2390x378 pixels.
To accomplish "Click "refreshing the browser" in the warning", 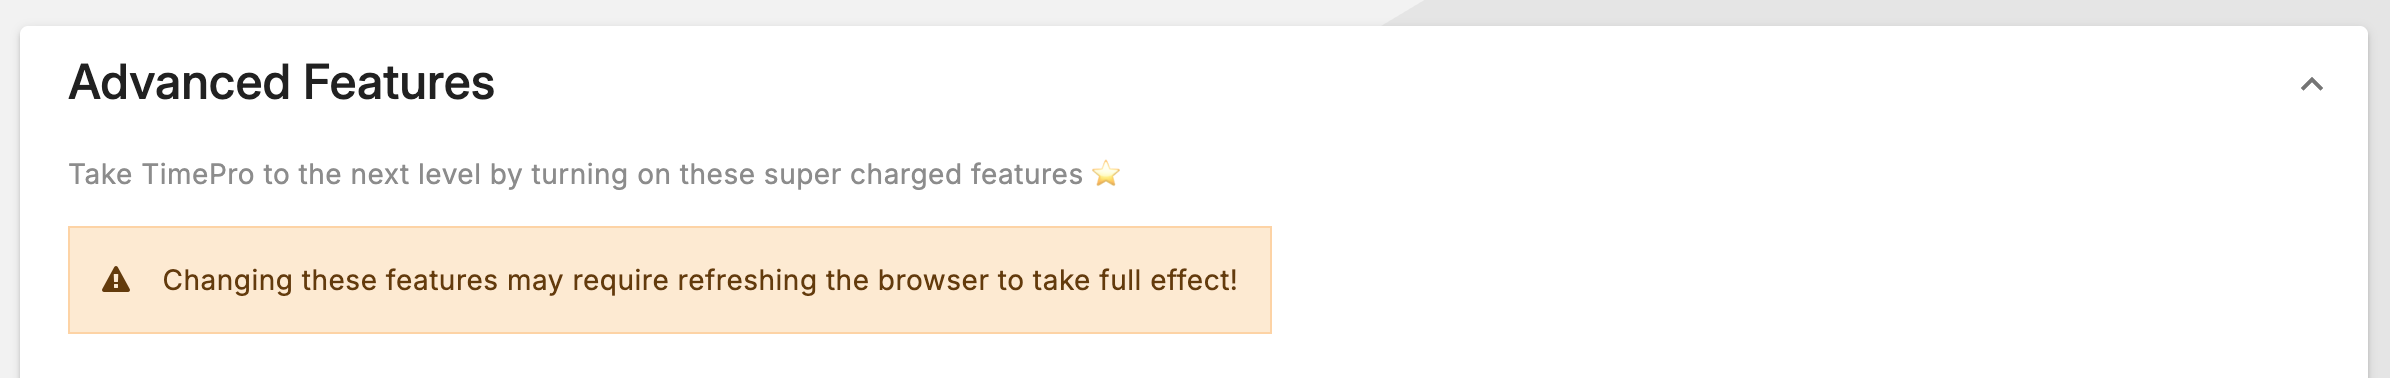I will click(x=835, y=280).
